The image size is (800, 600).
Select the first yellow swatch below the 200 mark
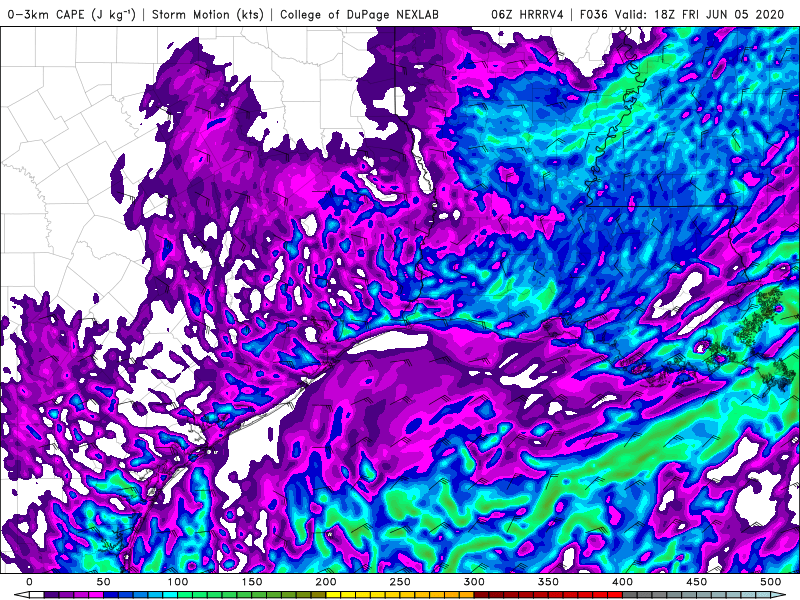[333, 595]
